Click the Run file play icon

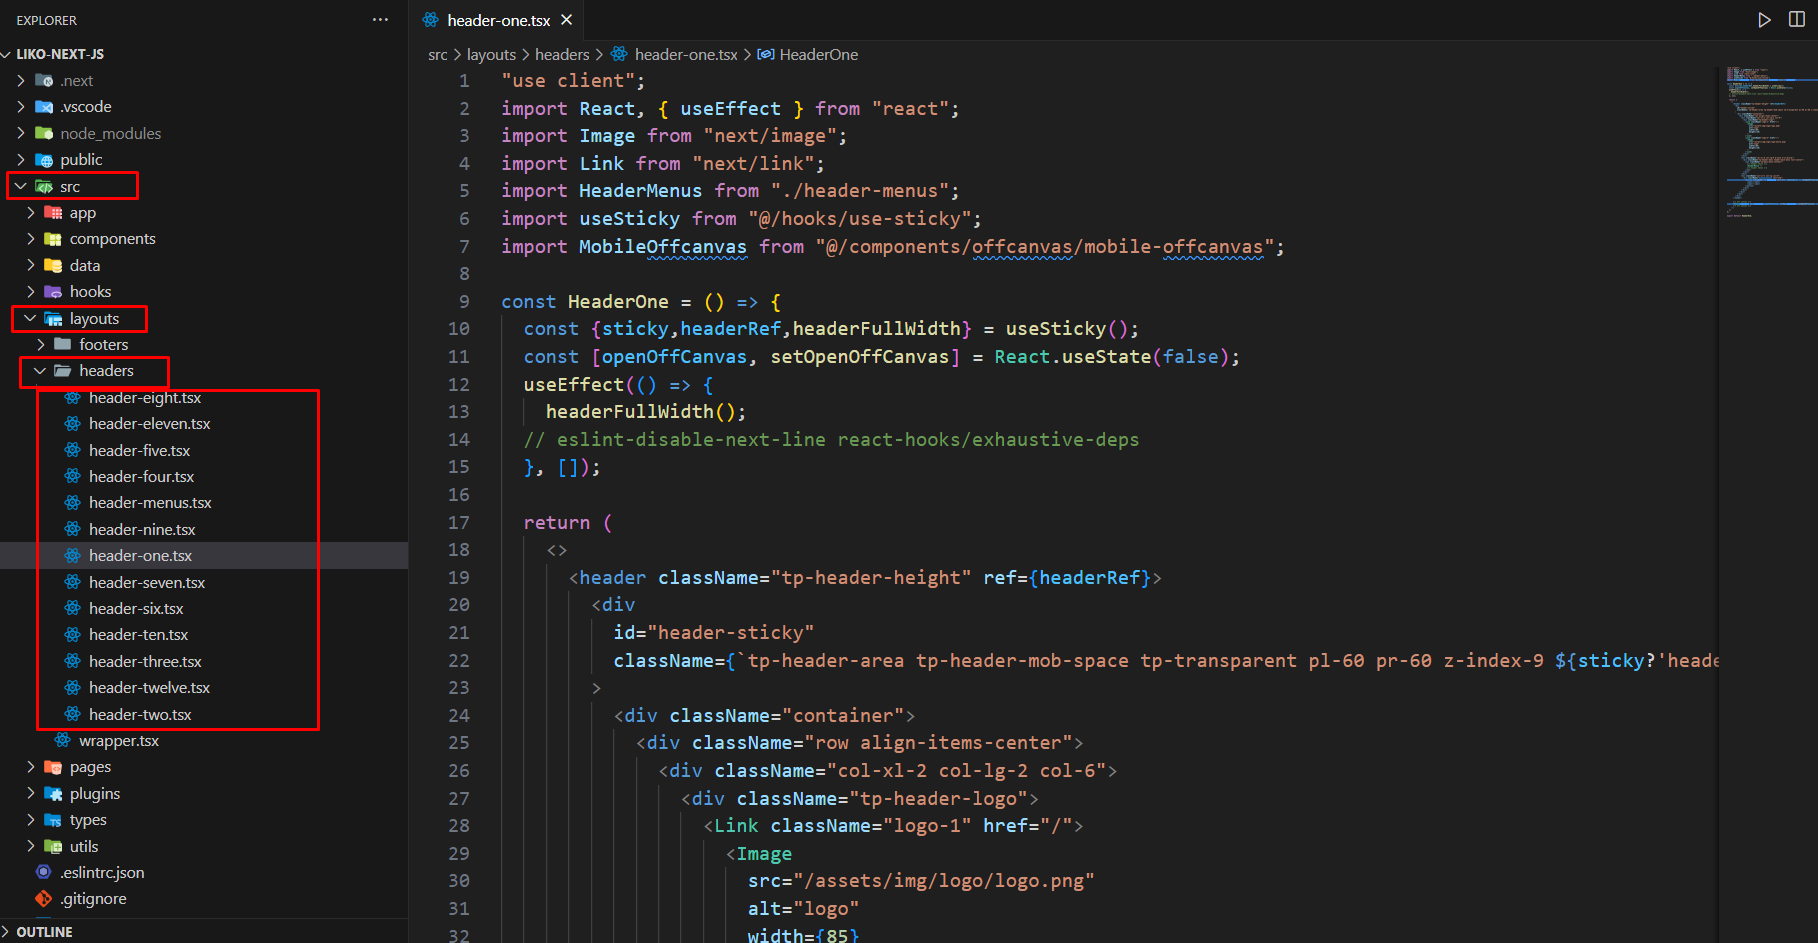[1764, 20]
